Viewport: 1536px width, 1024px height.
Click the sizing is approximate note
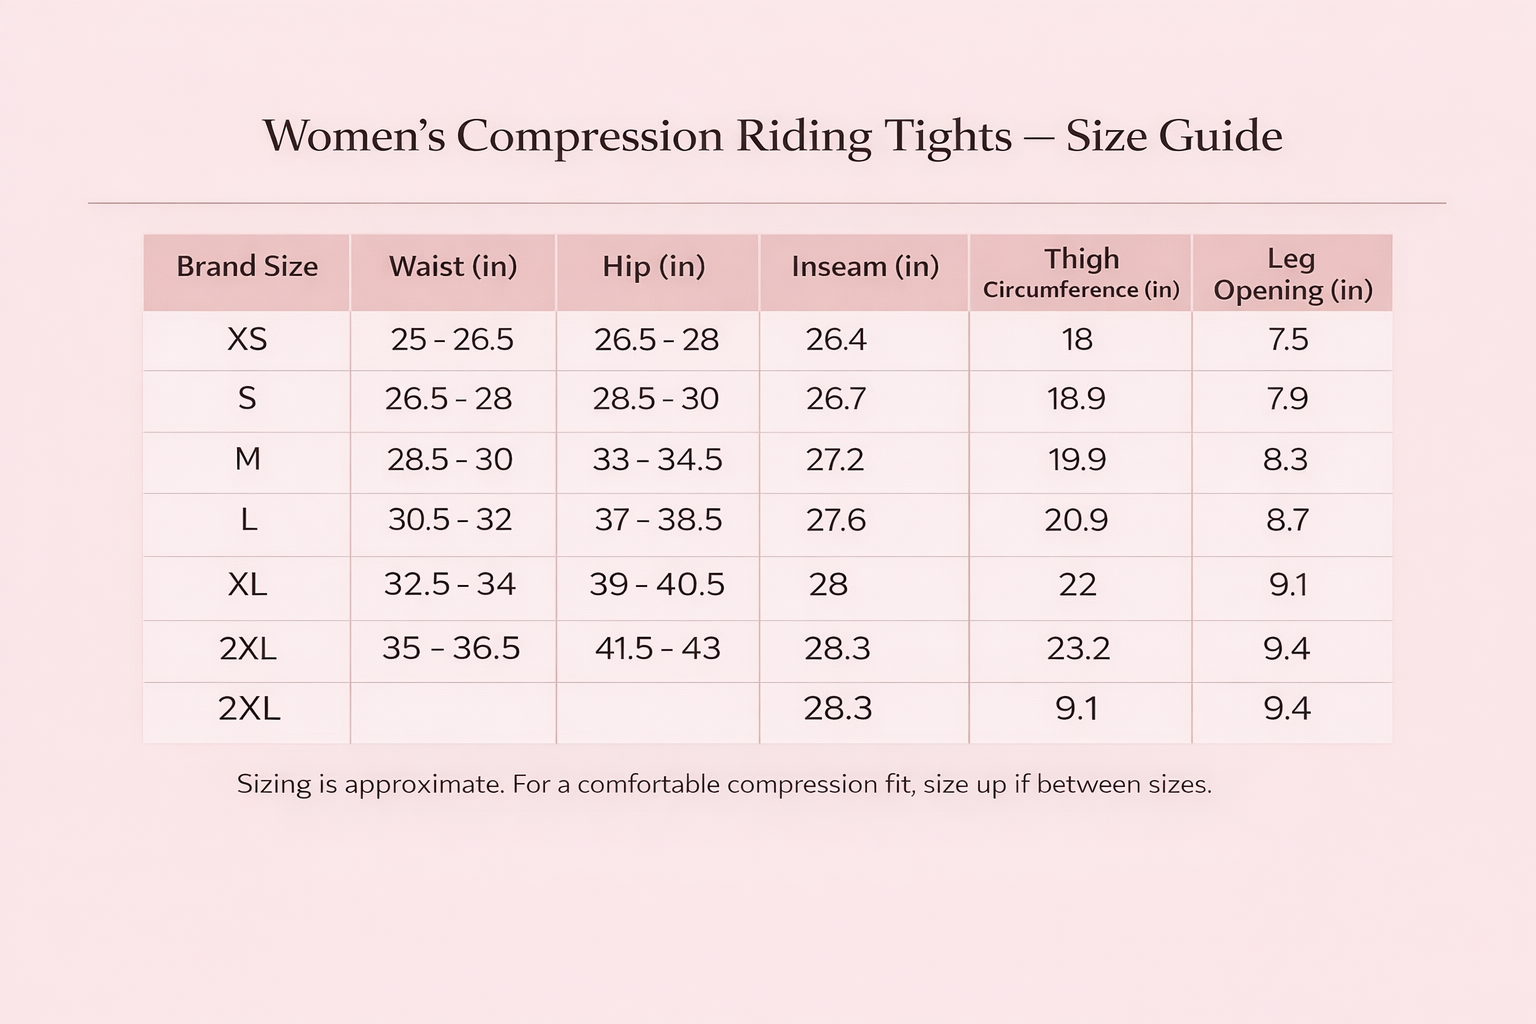click(724, 784)
